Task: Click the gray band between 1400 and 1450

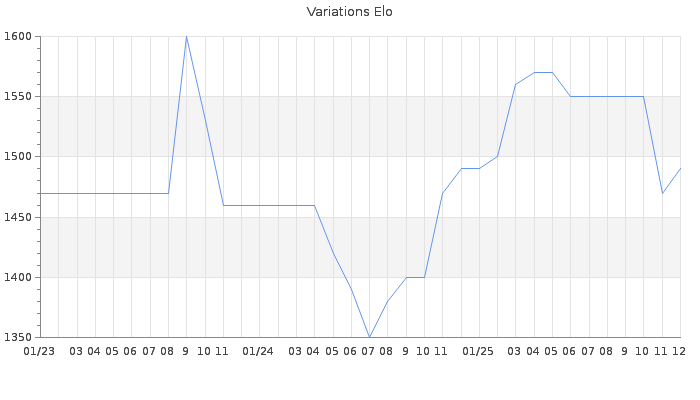Action: pos(200,247)
